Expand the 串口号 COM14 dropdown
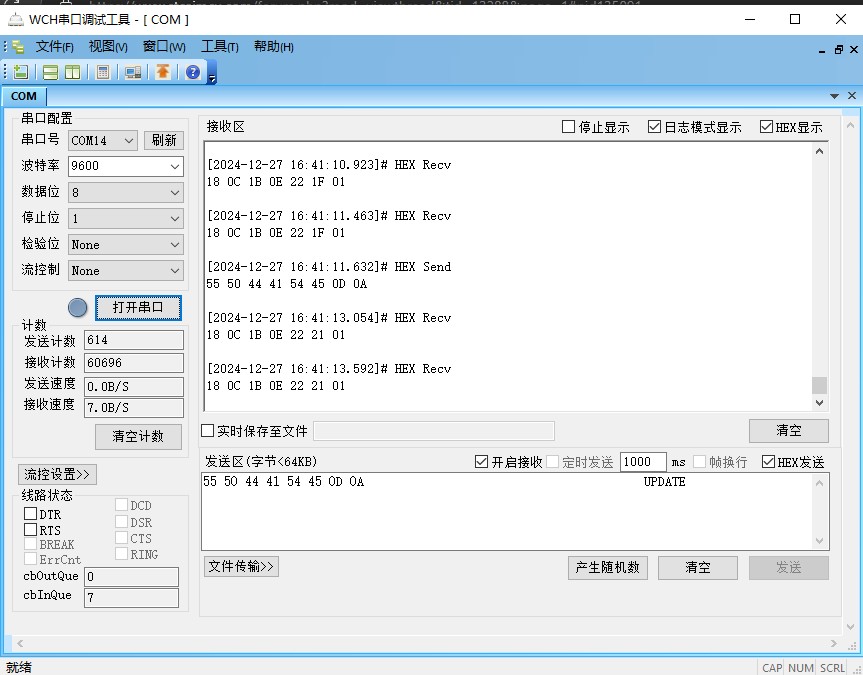This screenshot has height=675, width=863. [129, 140]
